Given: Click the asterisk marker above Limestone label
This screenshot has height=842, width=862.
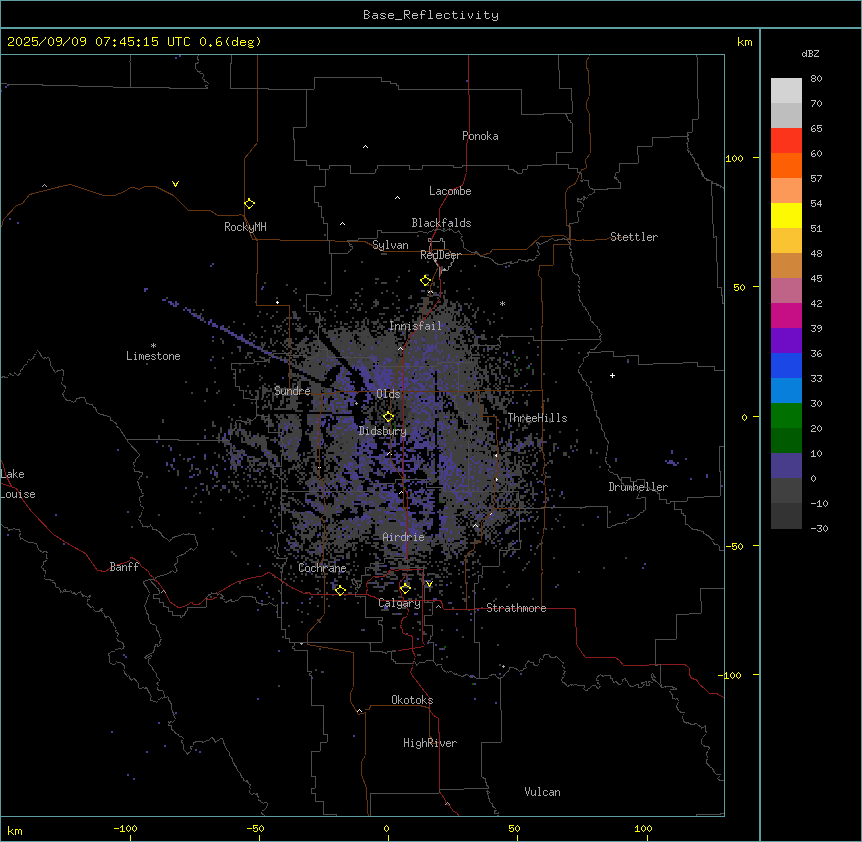Looking at the screenshot, I should click(153, 345).
